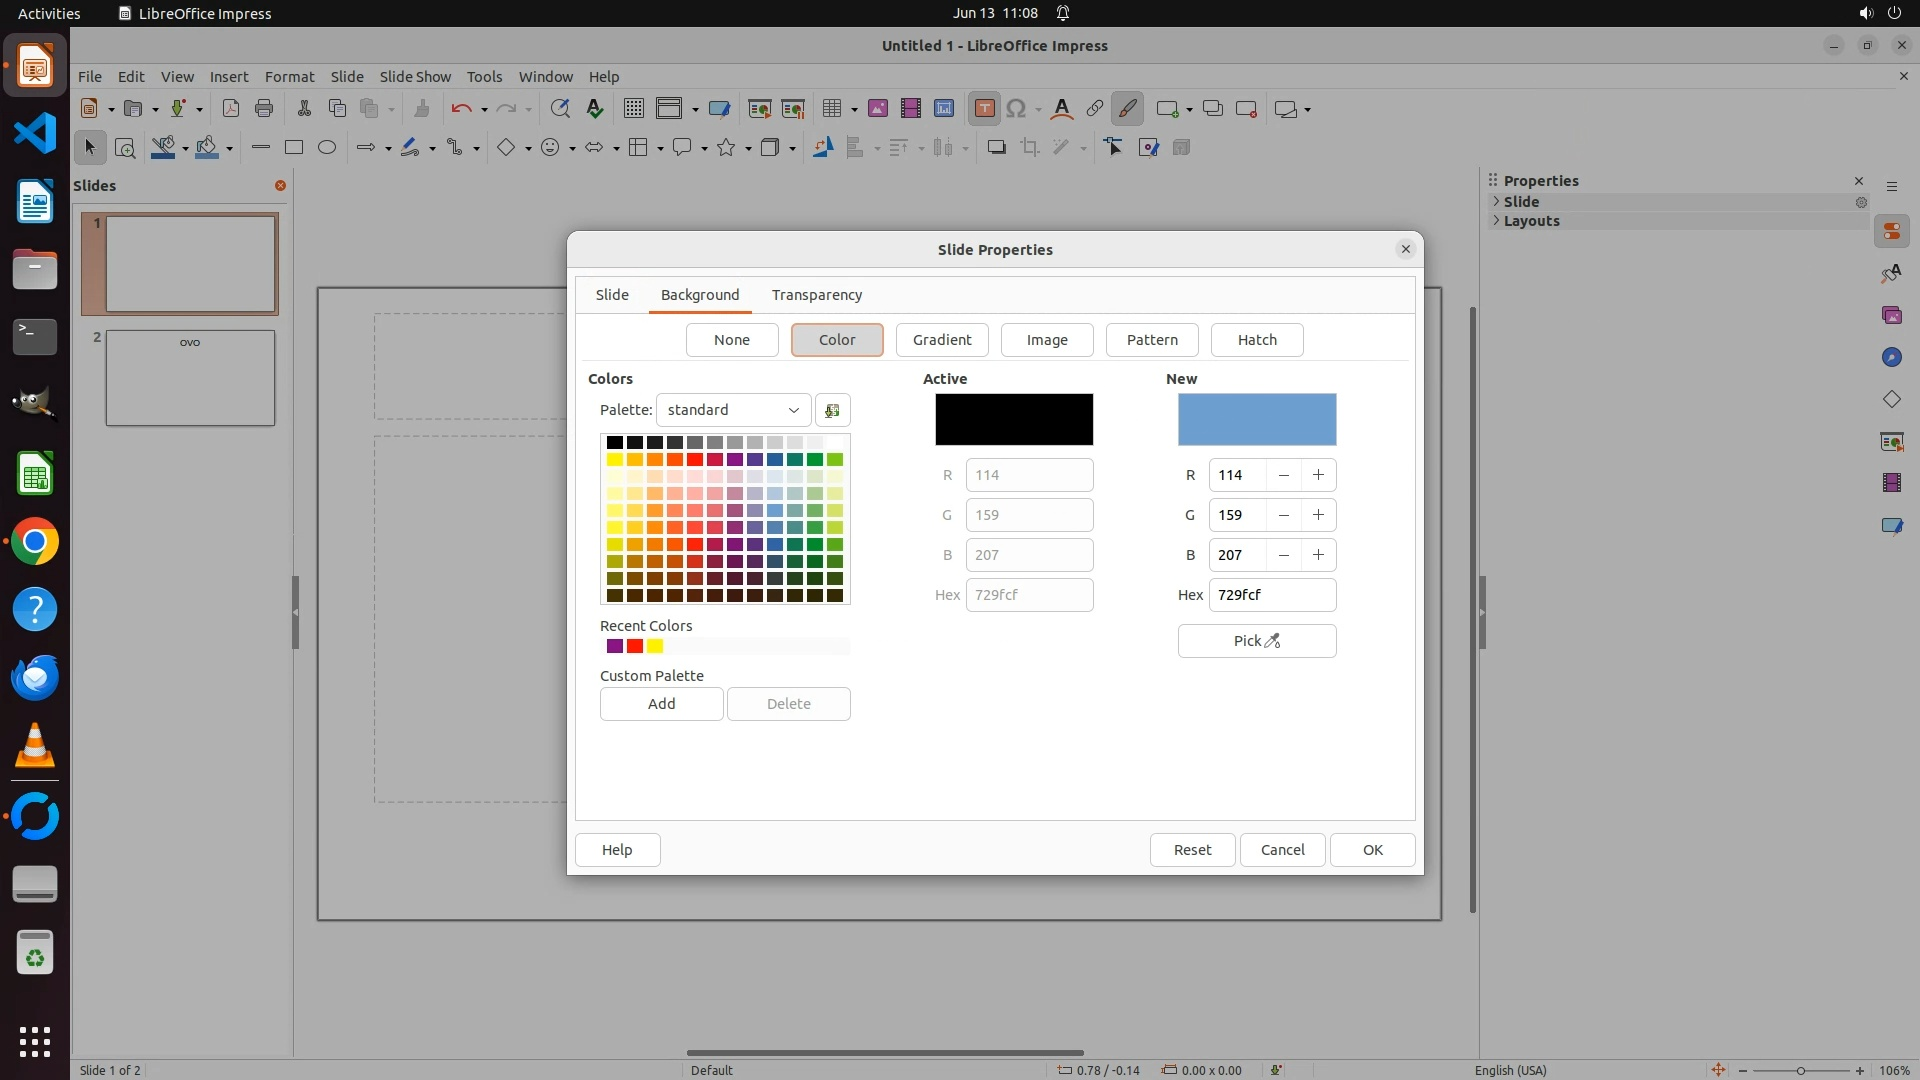
Task: Click the palette extensions icon button
Action: 832,410
